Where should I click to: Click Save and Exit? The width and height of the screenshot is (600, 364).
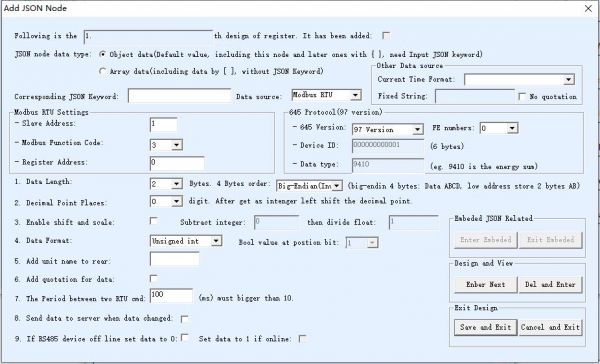click(486, 327)
